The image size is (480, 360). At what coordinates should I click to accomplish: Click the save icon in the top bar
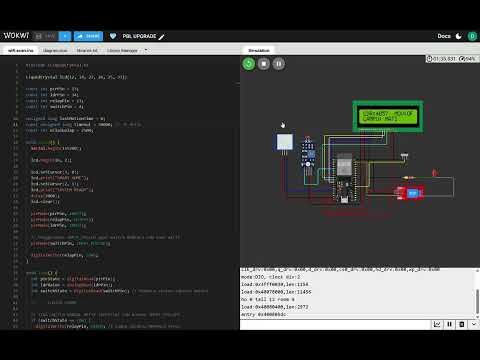[x=39, y=36]
